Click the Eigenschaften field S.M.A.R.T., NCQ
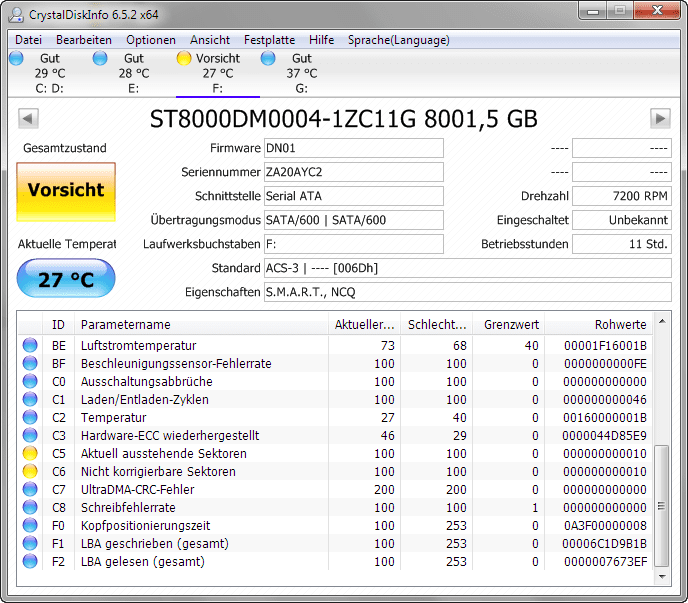Screen dimensions: 688x603 point(468,292)
